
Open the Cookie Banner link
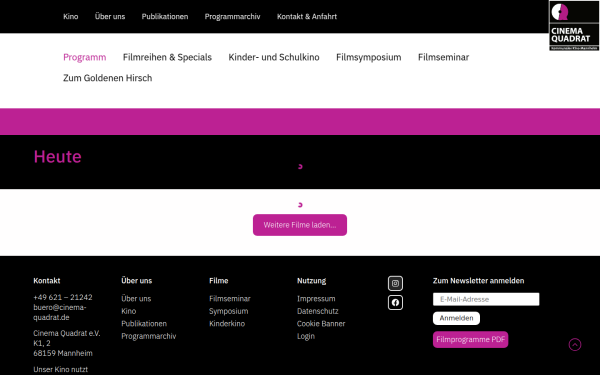[321, 324]
